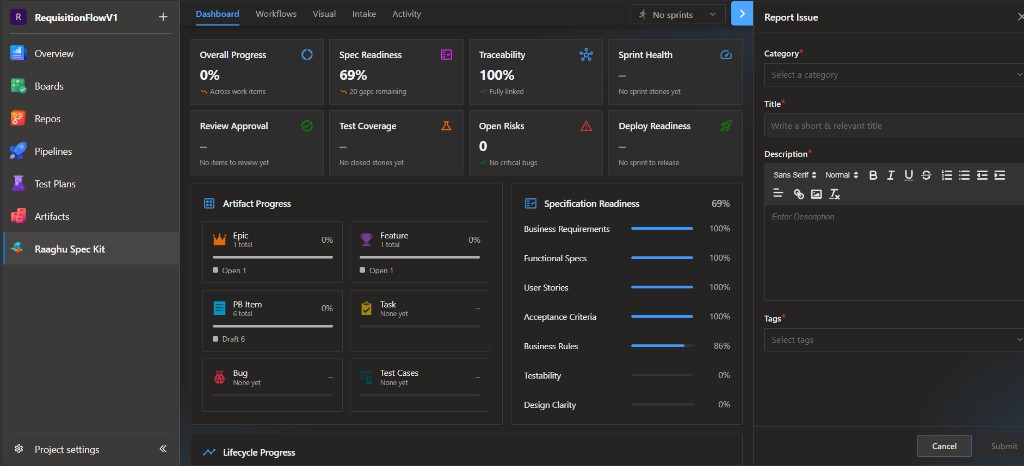Click into the Enter Description text area
Viewport: 1024px width, 466px height.
894,254
